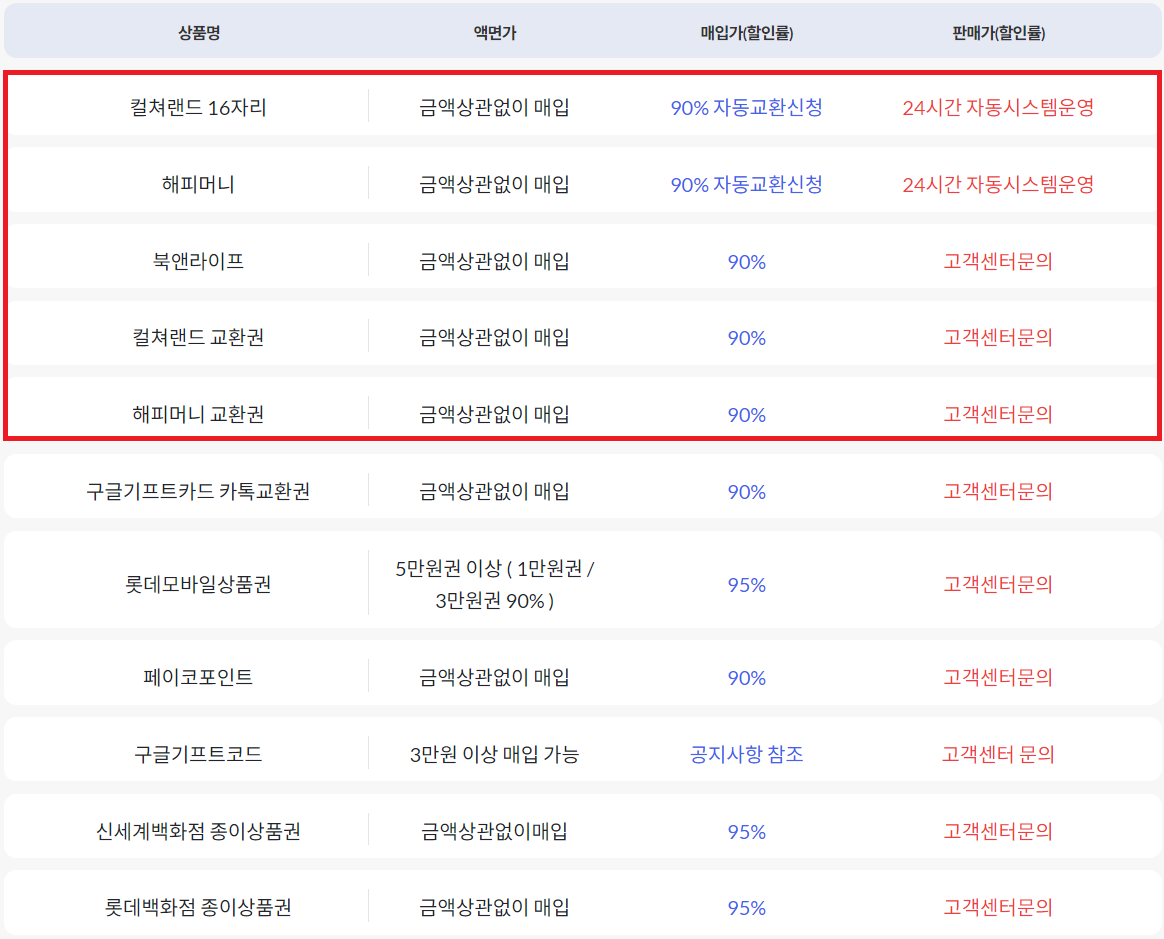This screenshot has width=1164, height=939.
Task: Select the 북앤라이프 product name
Action: tap(198, 261)
